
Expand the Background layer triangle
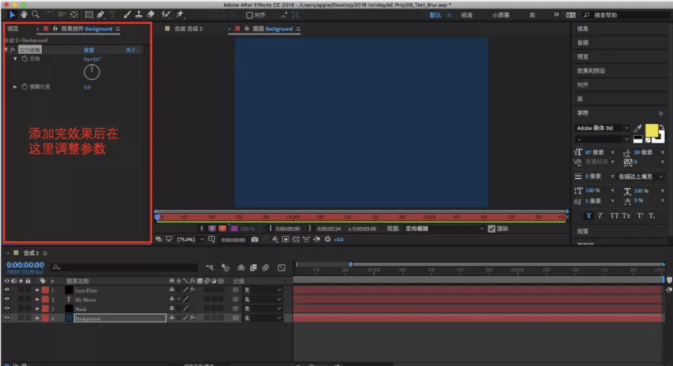tap(37, 318)
